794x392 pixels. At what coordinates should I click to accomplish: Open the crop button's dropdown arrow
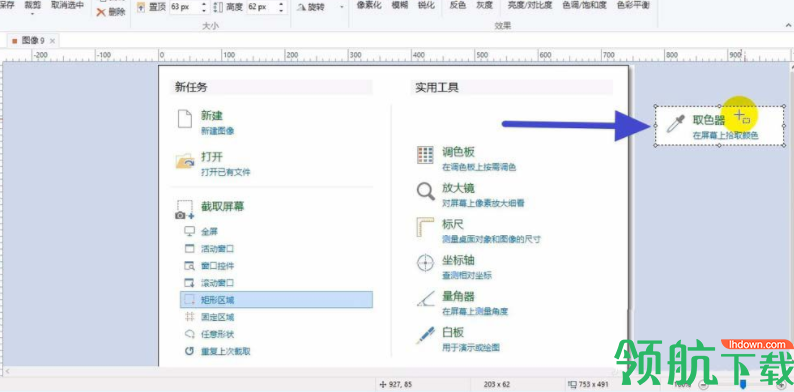coord(32,14)
